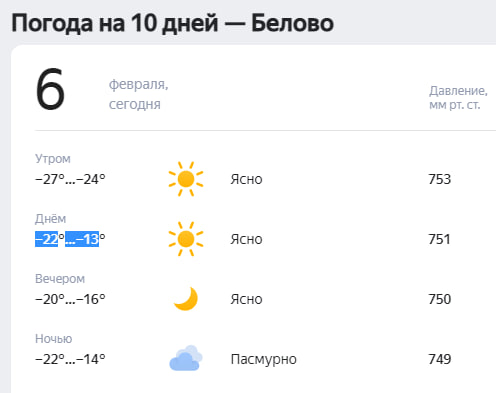Click the large date number 6
Viewport: 496px width, 393px height.
click(x=50, y=89)
